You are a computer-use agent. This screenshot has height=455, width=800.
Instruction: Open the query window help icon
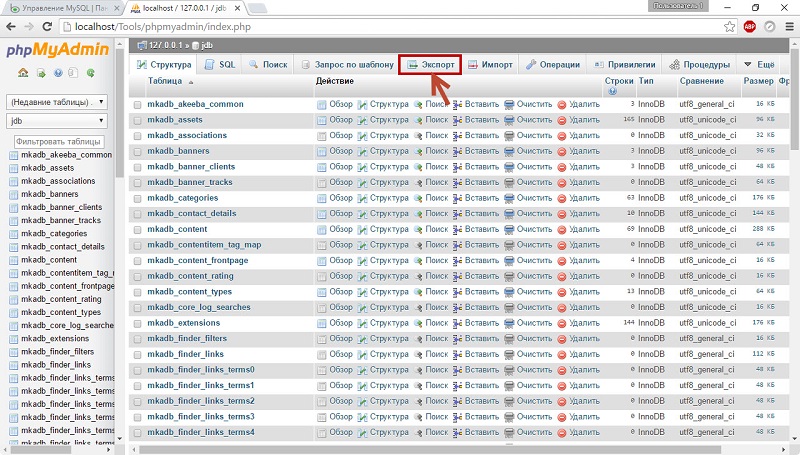(x=58, y=73)
